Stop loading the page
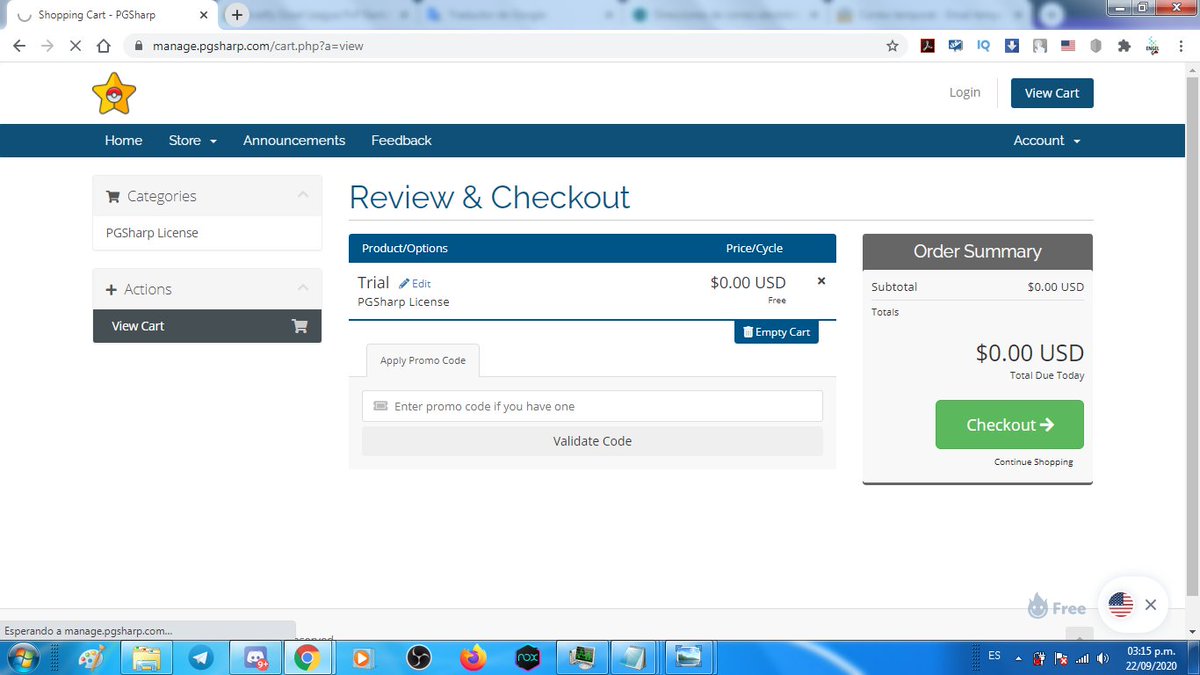 (75, 46)
